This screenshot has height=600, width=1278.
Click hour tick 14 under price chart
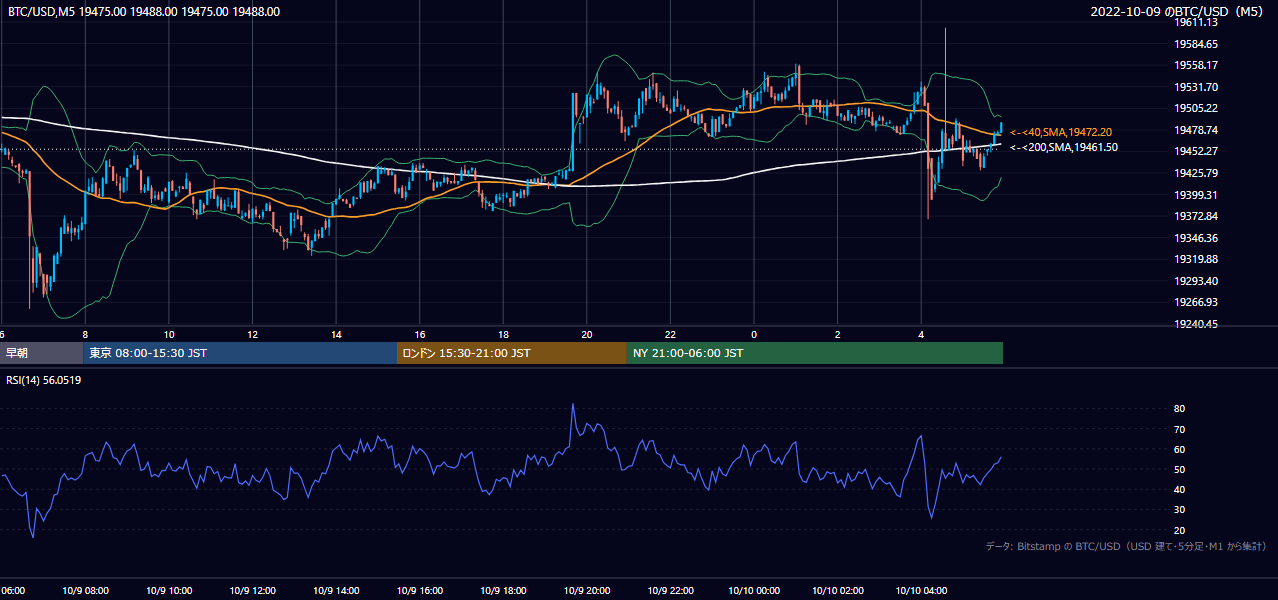pos(336,334)
